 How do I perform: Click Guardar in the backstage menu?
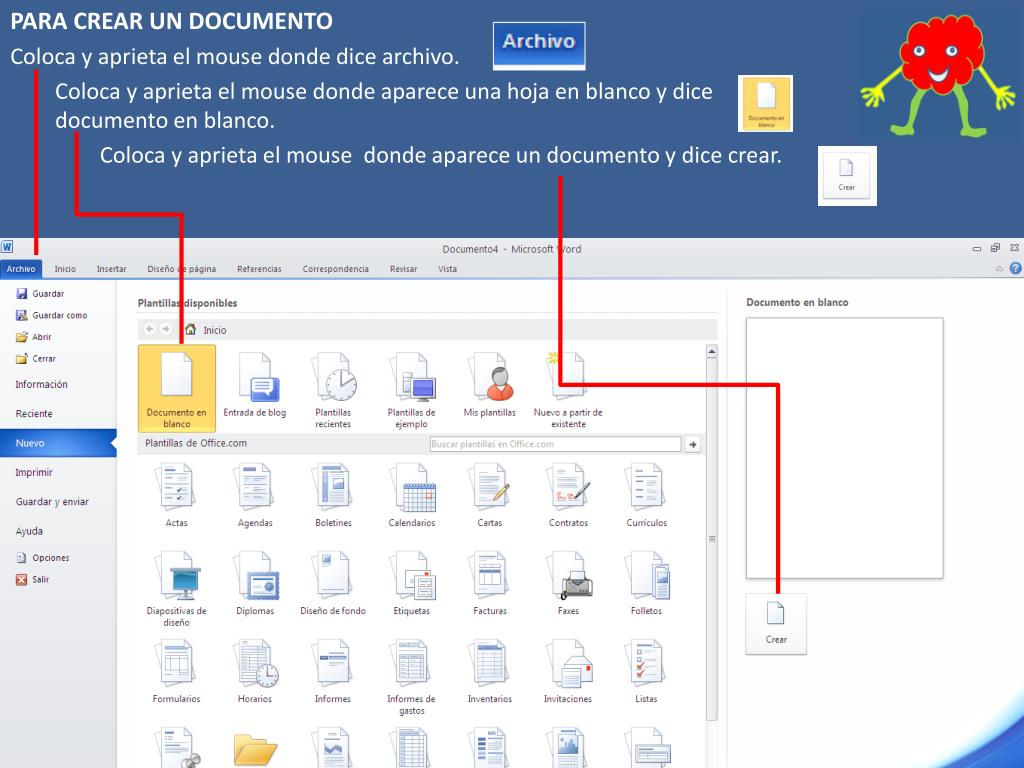[40, 294]
